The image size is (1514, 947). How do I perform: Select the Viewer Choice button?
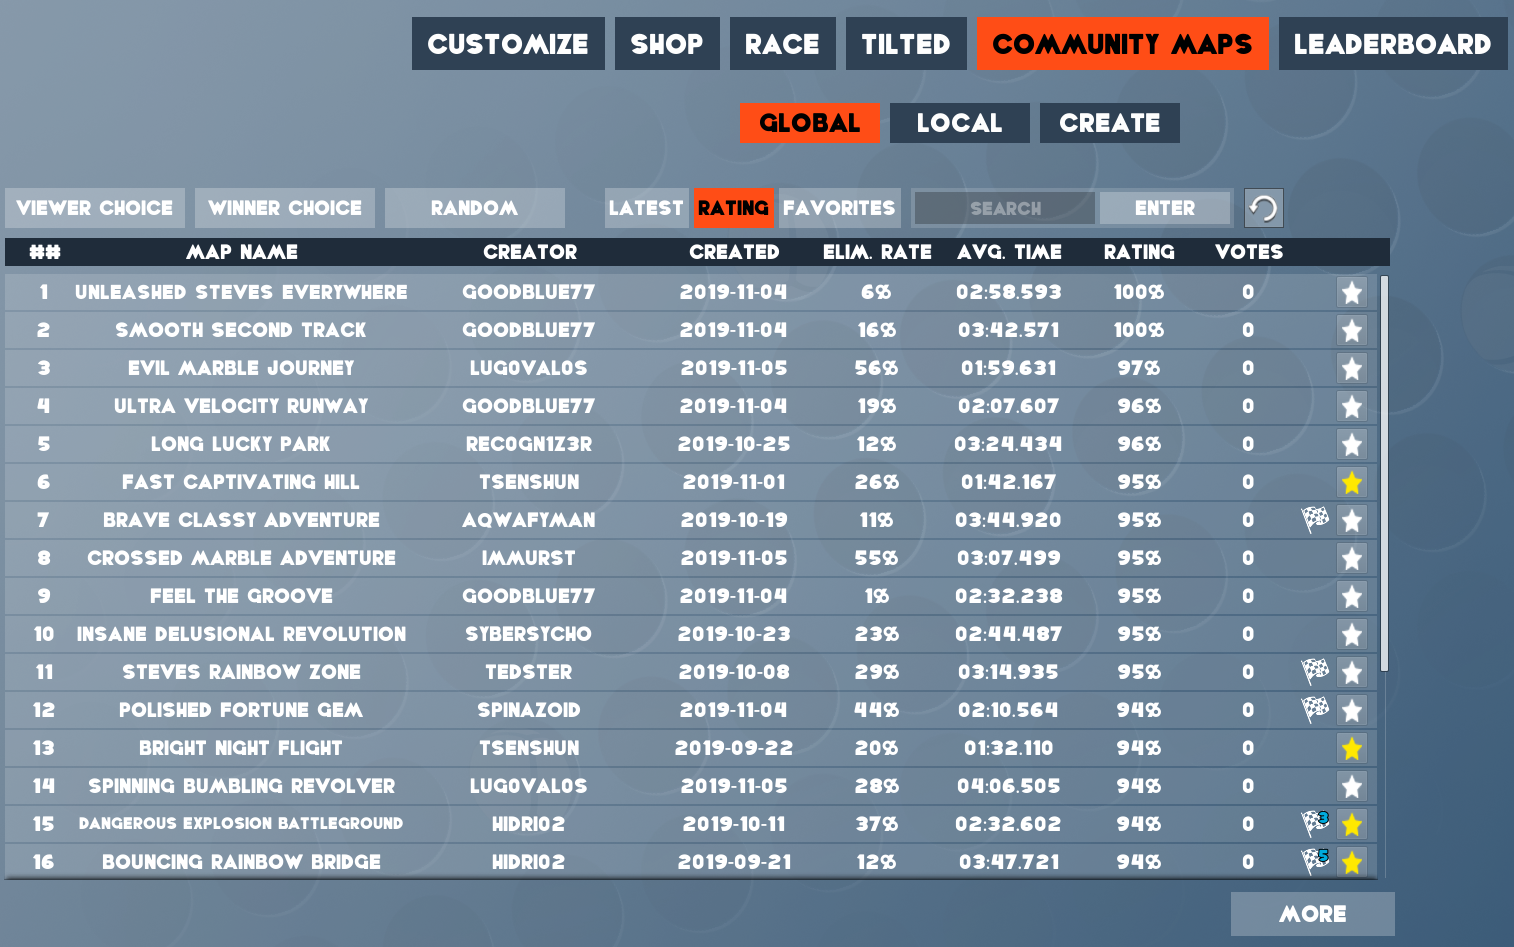95,208
